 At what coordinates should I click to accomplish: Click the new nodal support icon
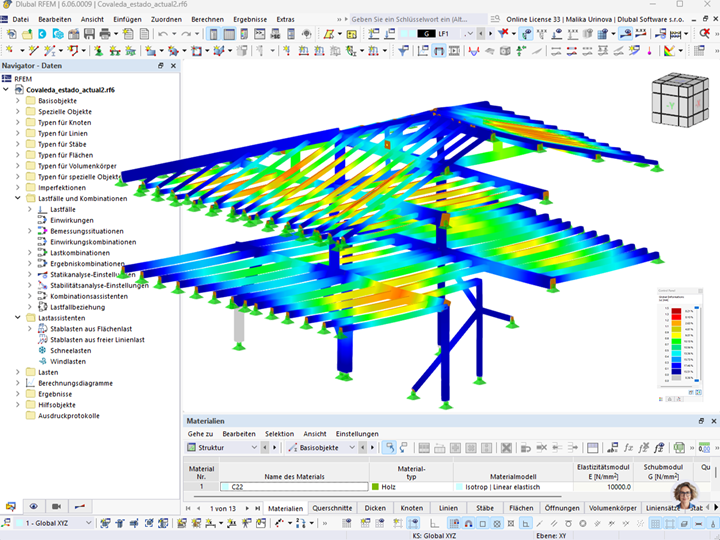point(98,51)
